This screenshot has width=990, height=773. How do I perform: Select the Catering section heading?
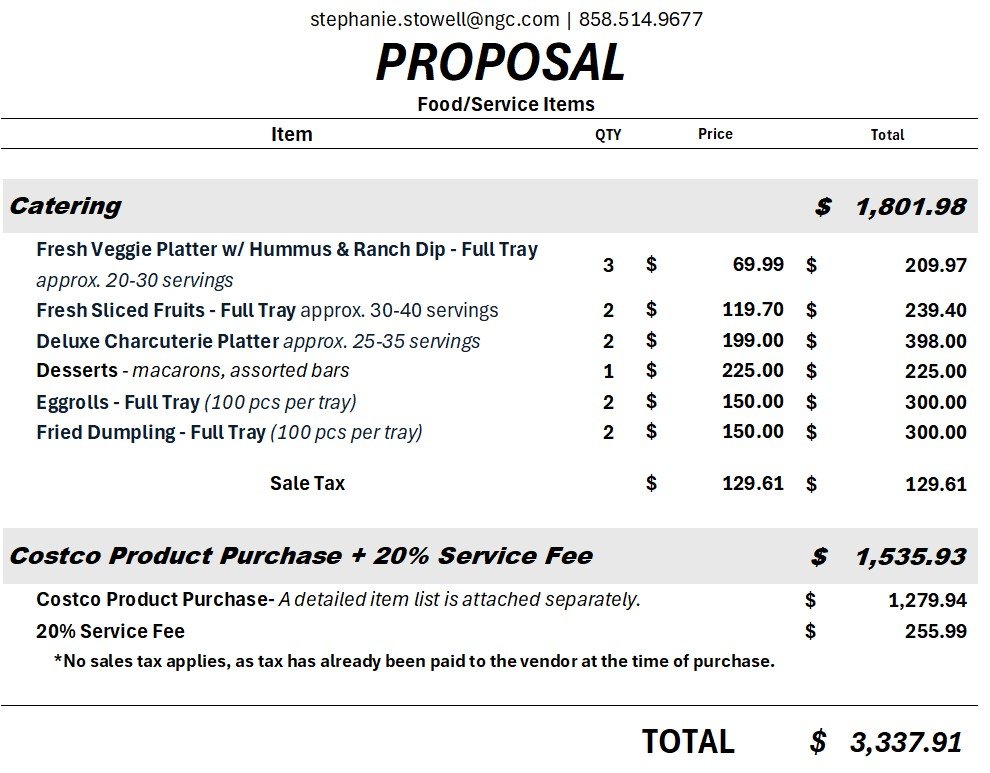click(66, 206)
